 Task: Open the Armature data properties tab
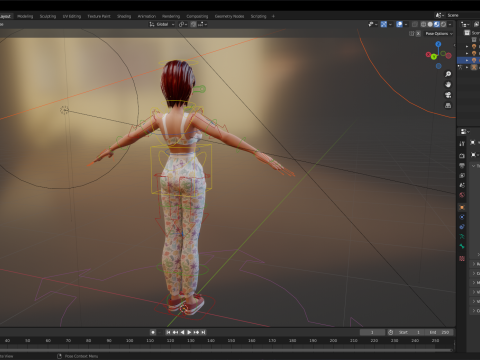click(462, 236)
